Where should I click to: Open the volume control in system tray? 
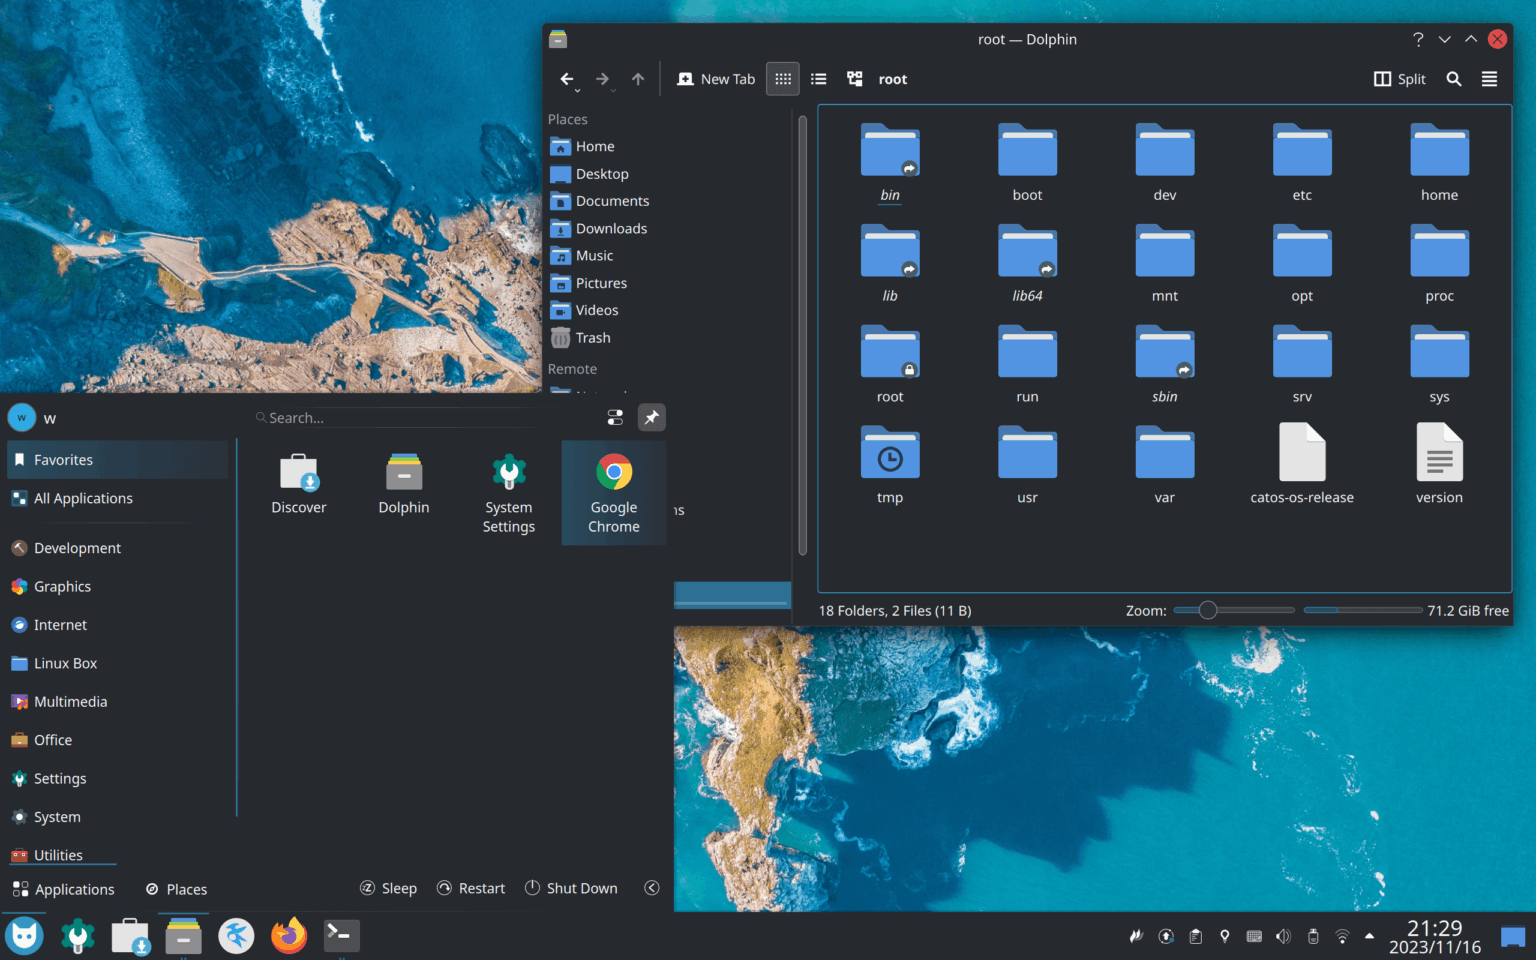click(1283, 936)
